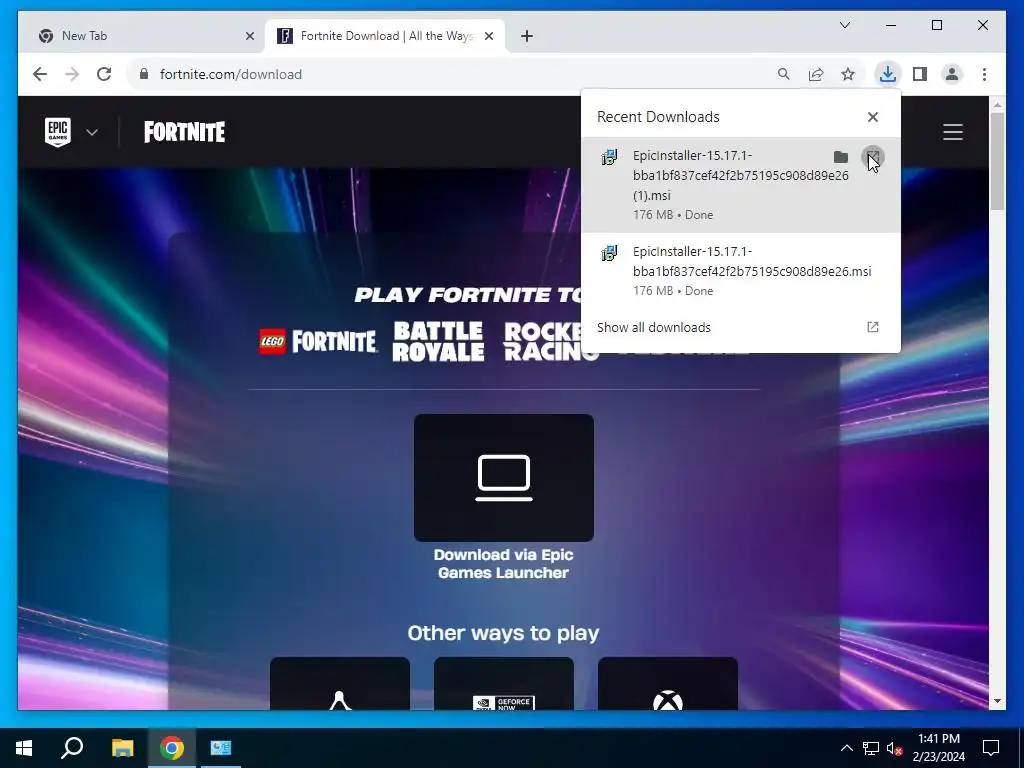The width and height of the screenshot is (1024, 768).
Task: Click the scrollbar down arrow
Action: coord(997,701)
